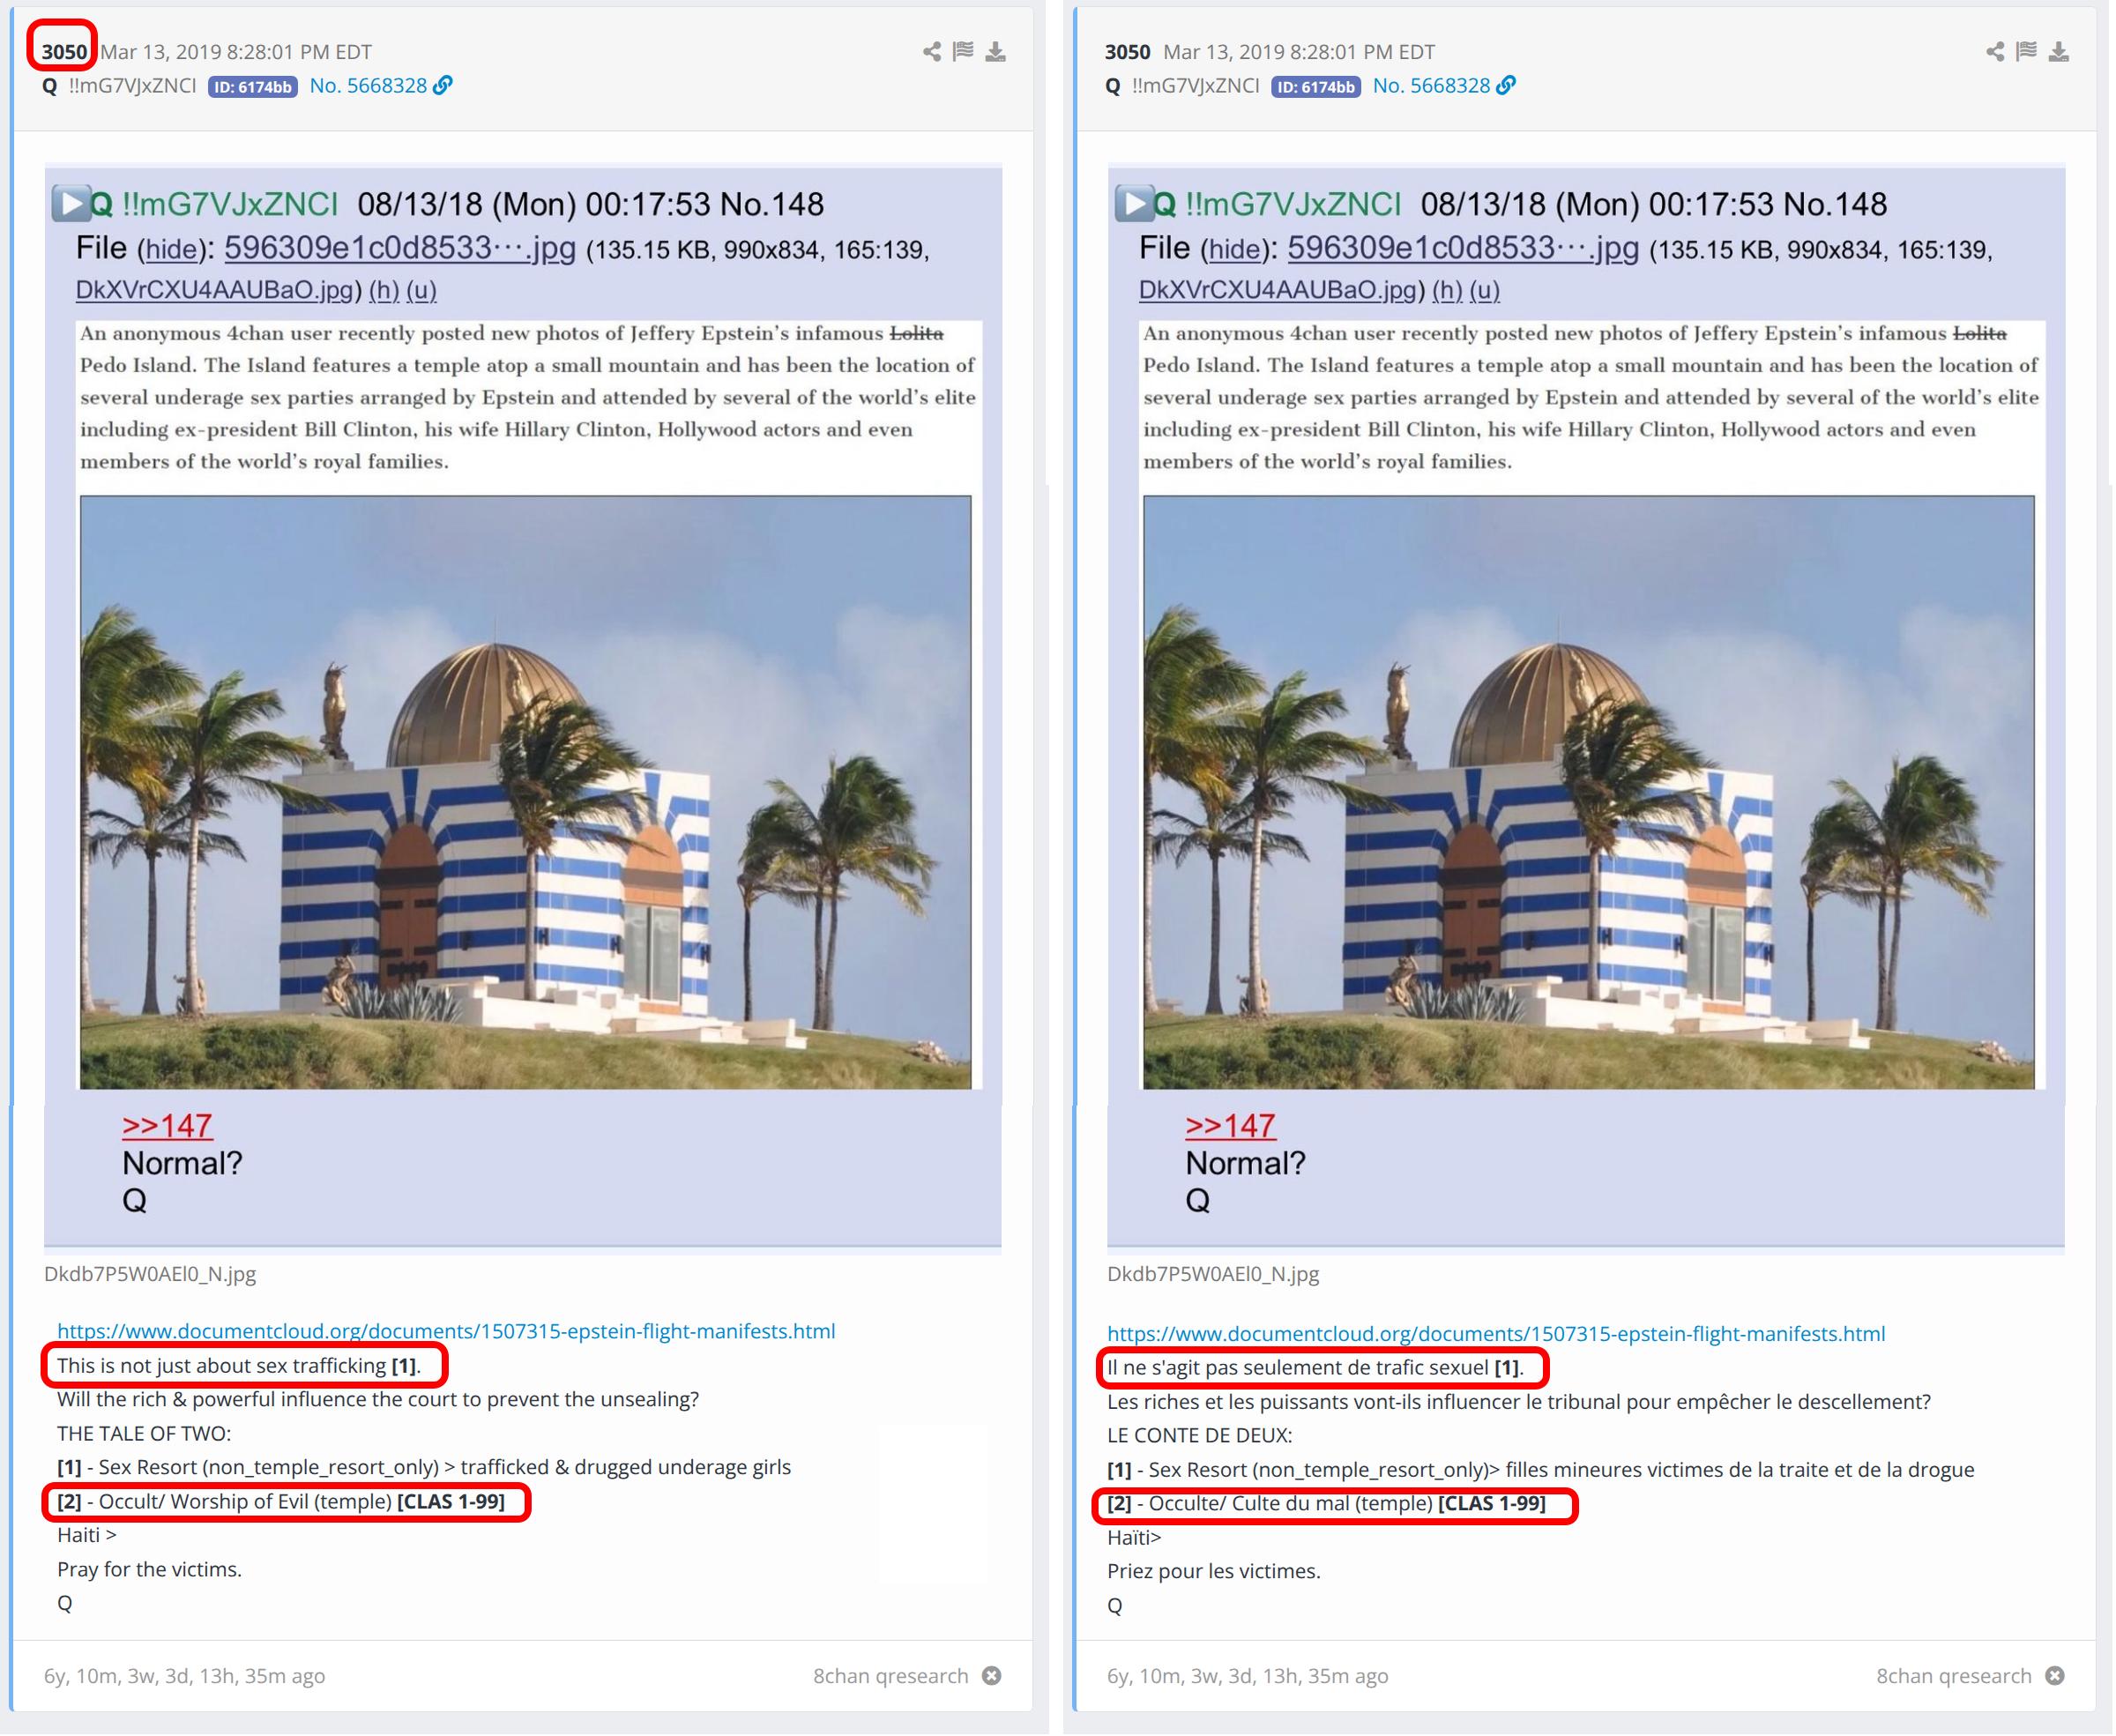Click close circle icon beside left 8chan qresearch
Viewport: 2116px width, 1736px height.
(x=991, y=1675)
